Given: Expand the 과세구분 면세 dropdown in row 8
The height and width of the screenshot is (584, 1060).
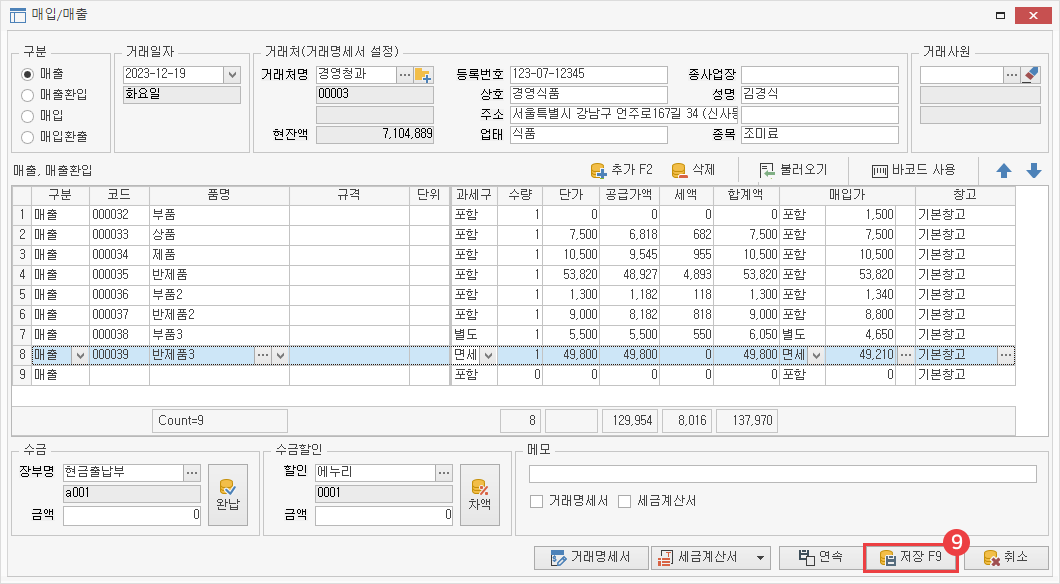Looking at the screenshot, I should tap(489, 355).
